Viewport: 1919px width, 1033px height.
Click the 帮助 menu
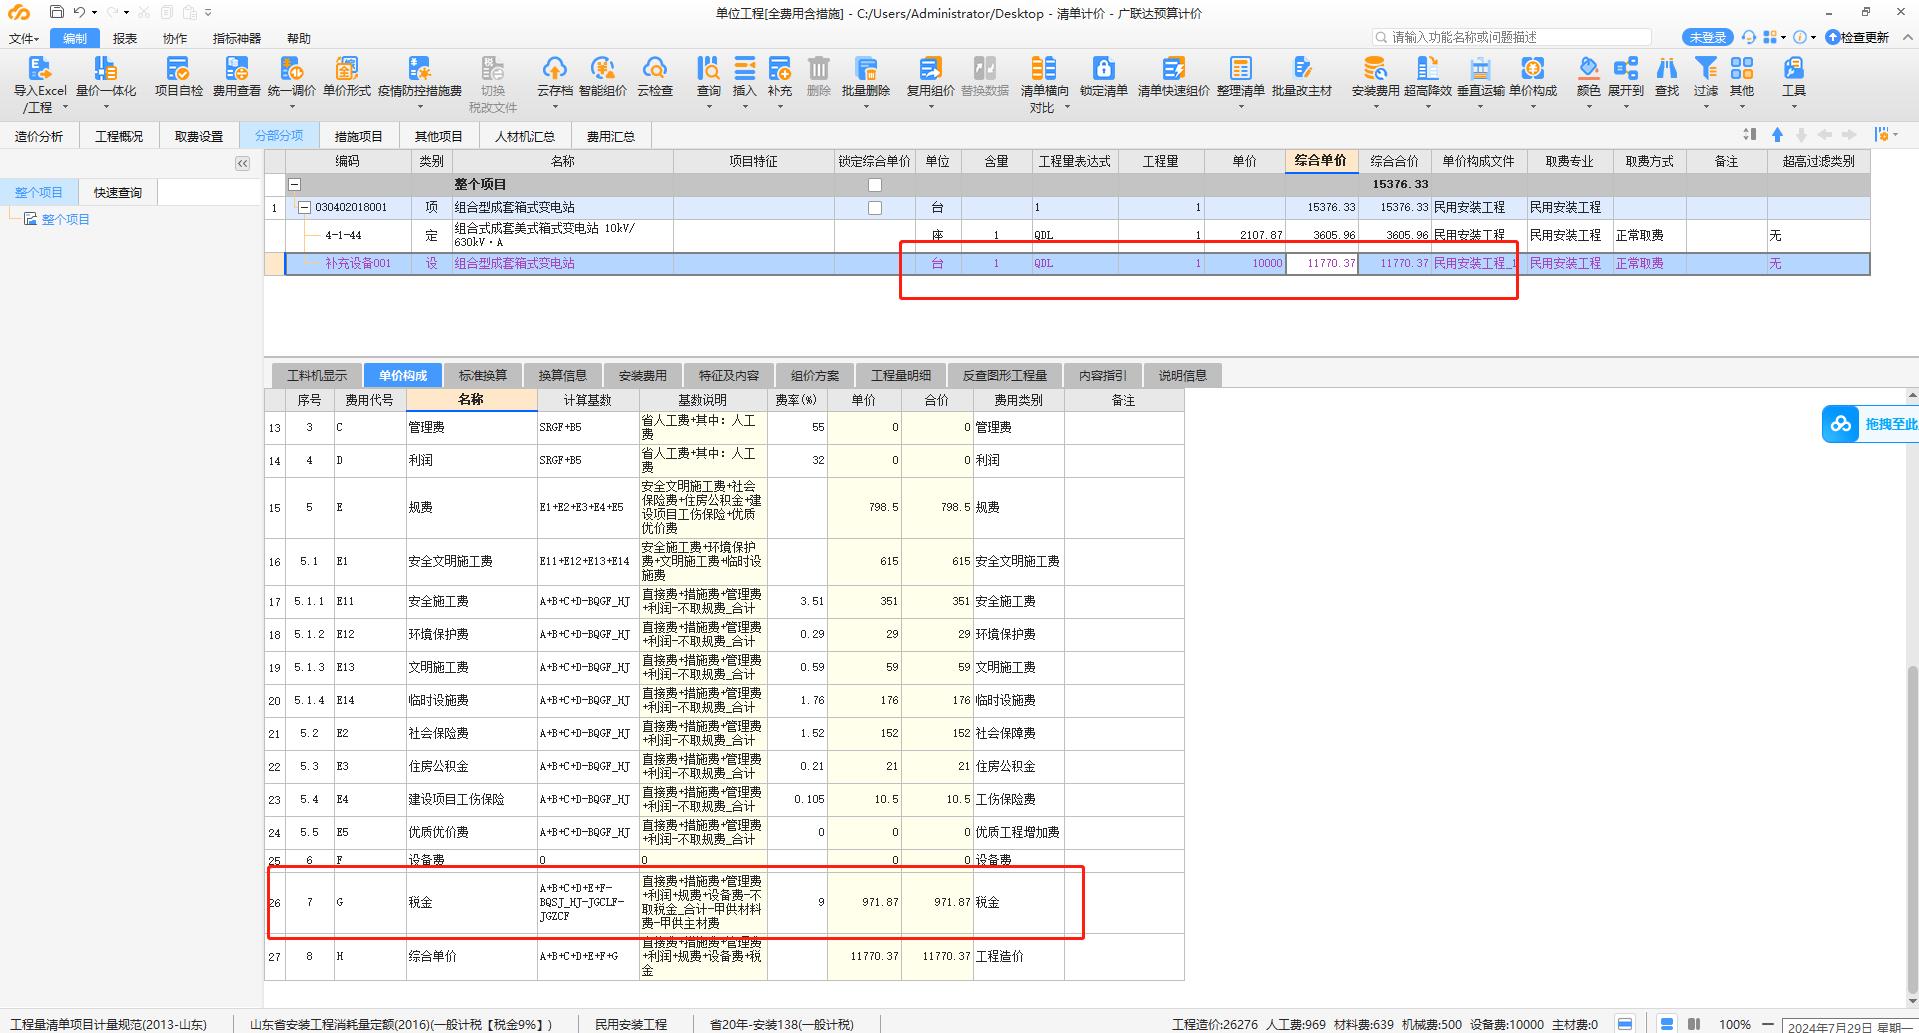299,38
